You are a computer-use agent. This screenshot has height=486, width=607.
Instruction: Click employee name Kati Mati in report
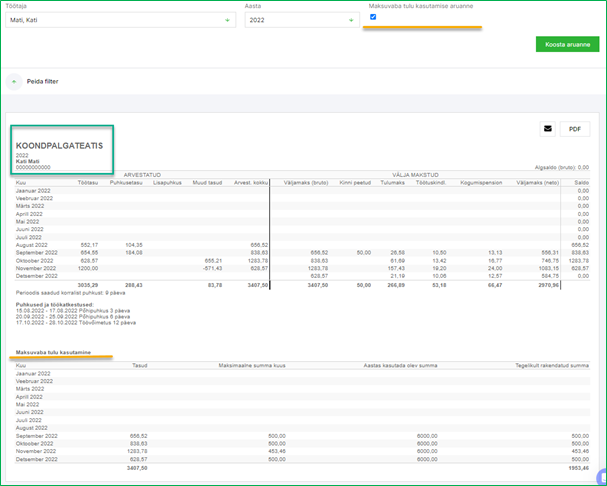[27, 161]
